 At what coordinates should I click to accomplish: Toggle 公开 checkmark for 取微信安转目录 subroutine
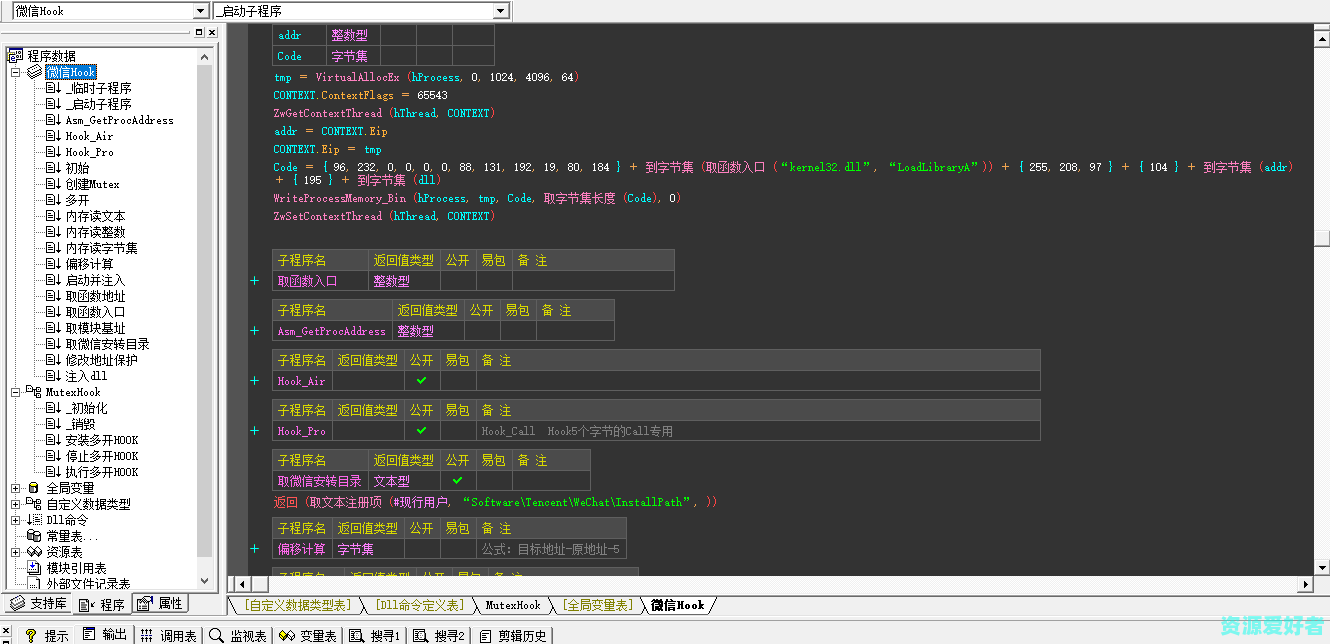pos(458,481)
